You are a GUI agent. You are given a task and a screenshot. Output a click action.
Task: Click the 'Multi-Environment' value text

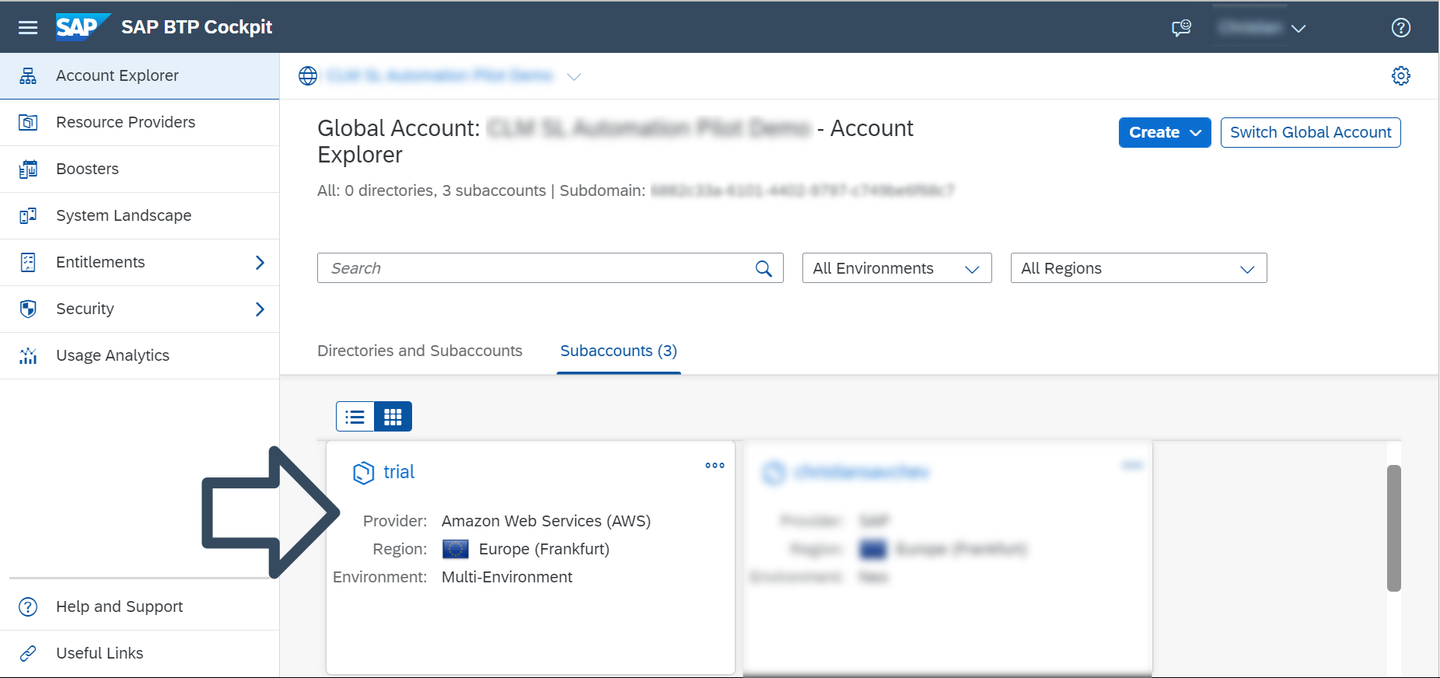(507, 577)
